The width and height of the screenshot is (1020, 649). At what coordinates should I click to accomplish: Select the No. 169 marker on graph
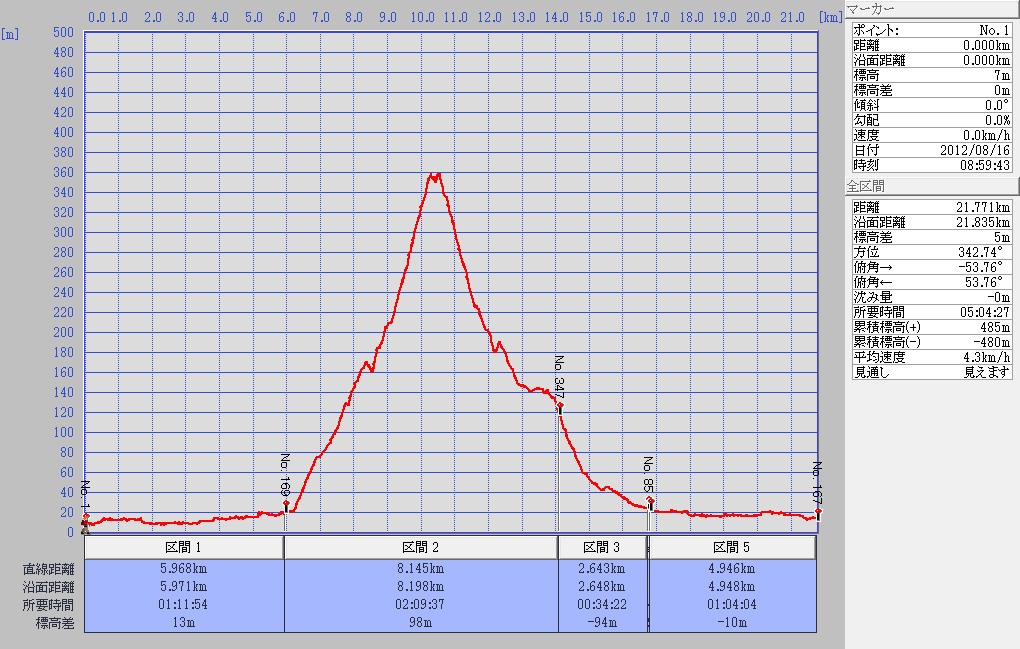coord(287,505)
